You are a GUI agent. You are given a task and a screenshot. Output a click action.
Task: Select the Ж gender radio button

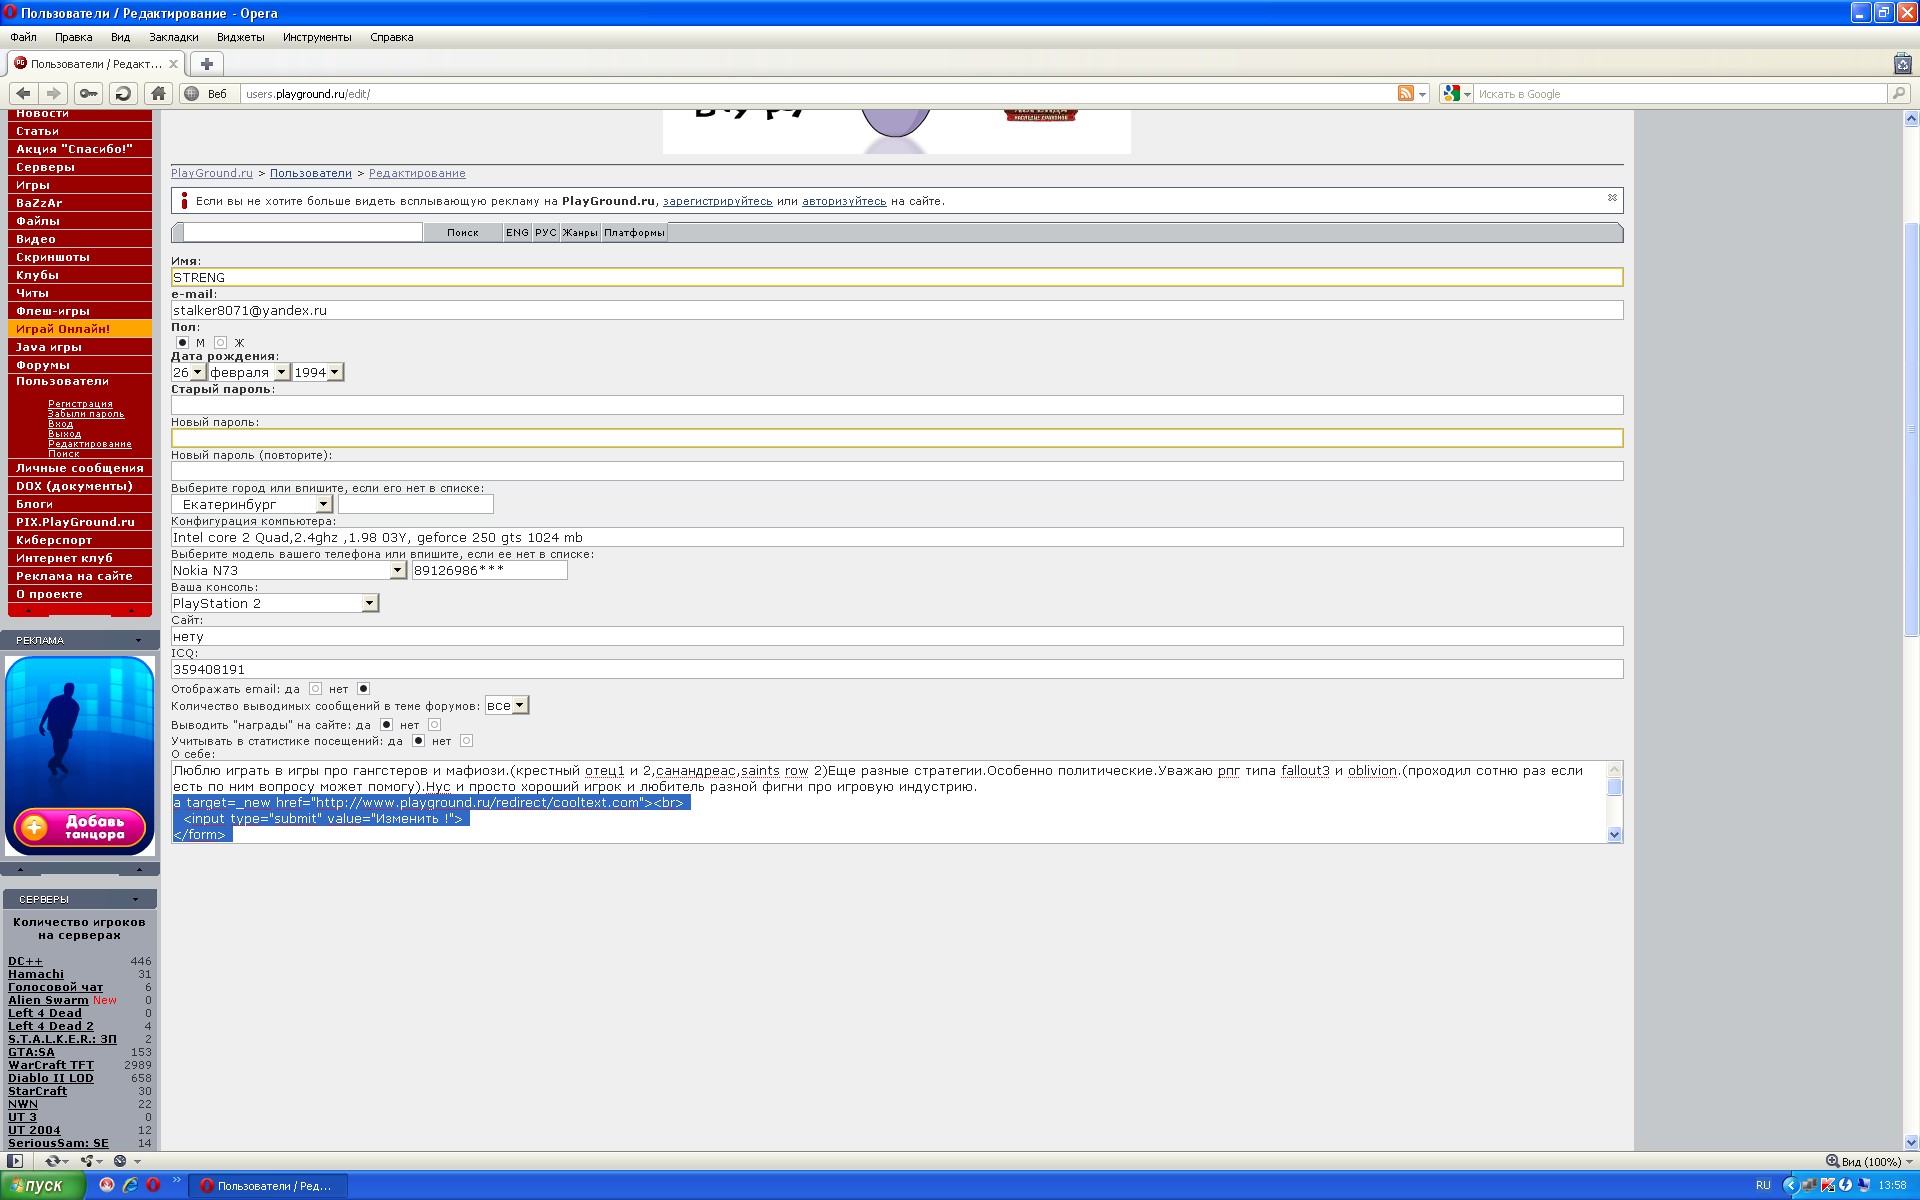pos(221,343)
